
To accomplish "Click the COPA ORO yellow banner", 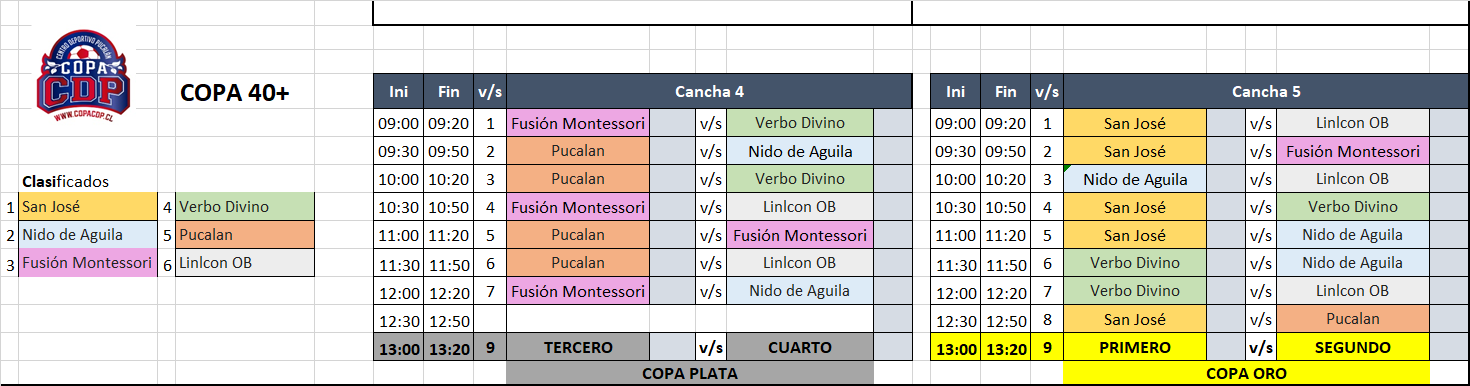I will tap(1247, 373).
